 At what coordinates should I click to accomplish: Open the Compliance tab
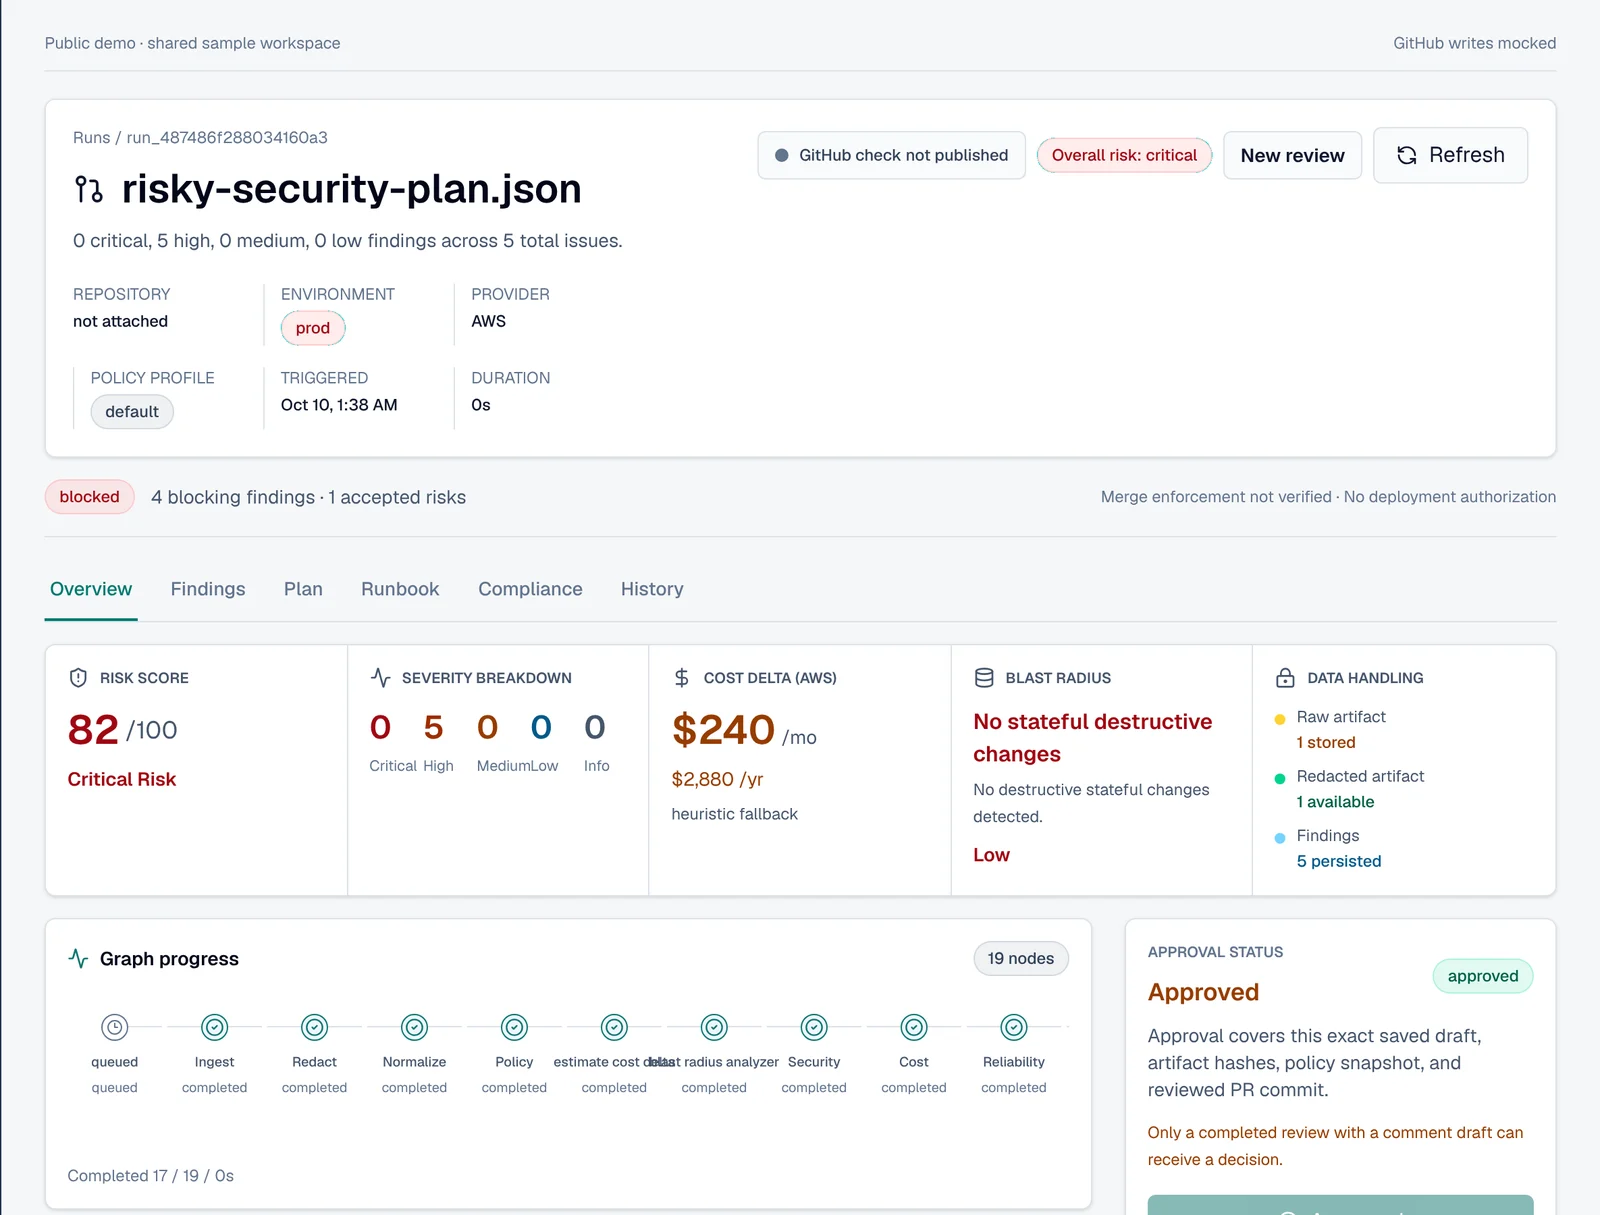(x=530, y=589)
